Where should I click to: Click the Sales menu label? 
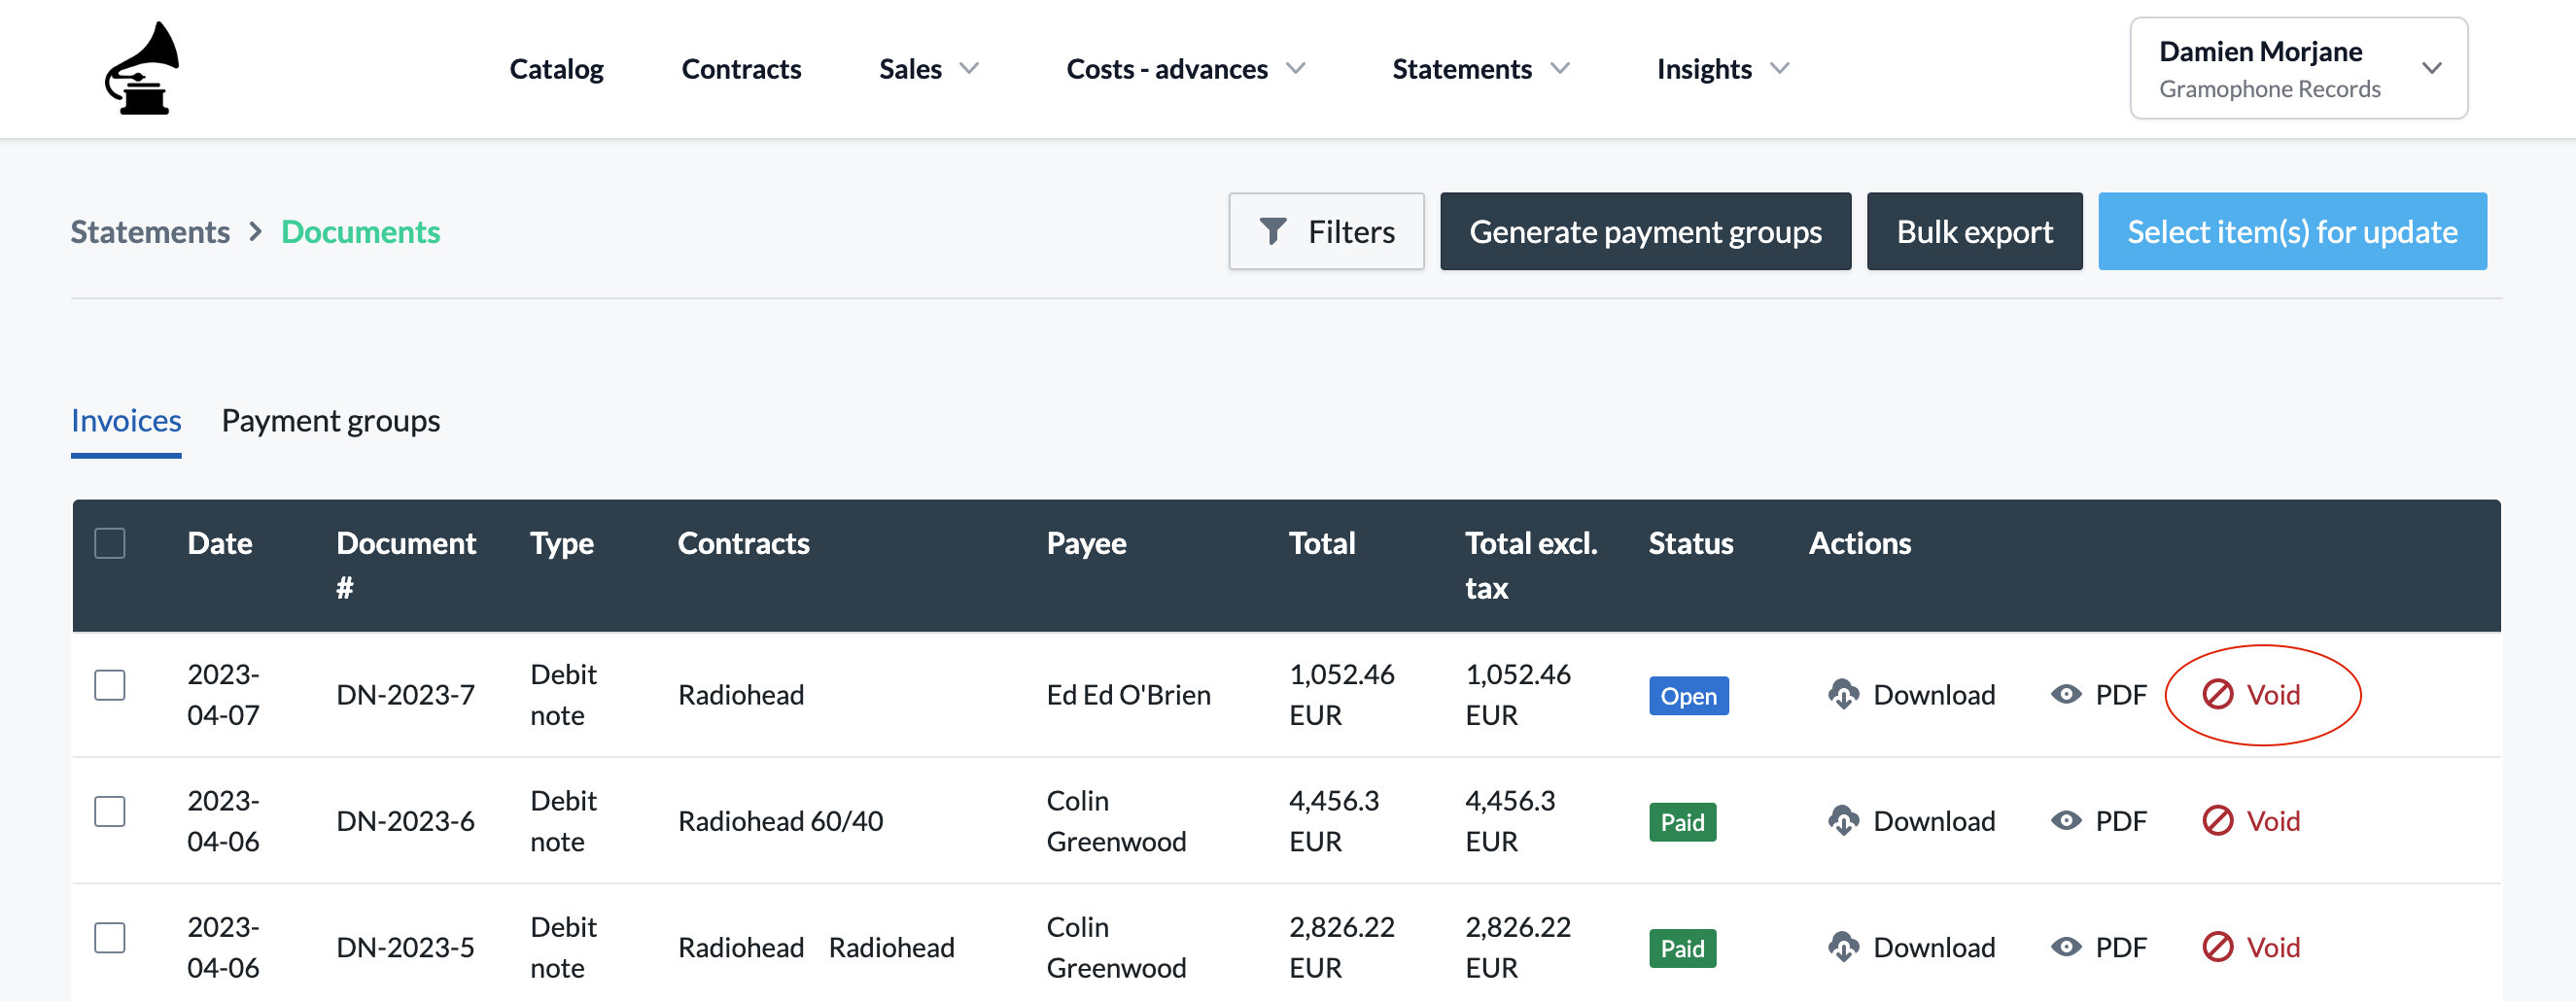pyautogui.click(x=910, y=68)
